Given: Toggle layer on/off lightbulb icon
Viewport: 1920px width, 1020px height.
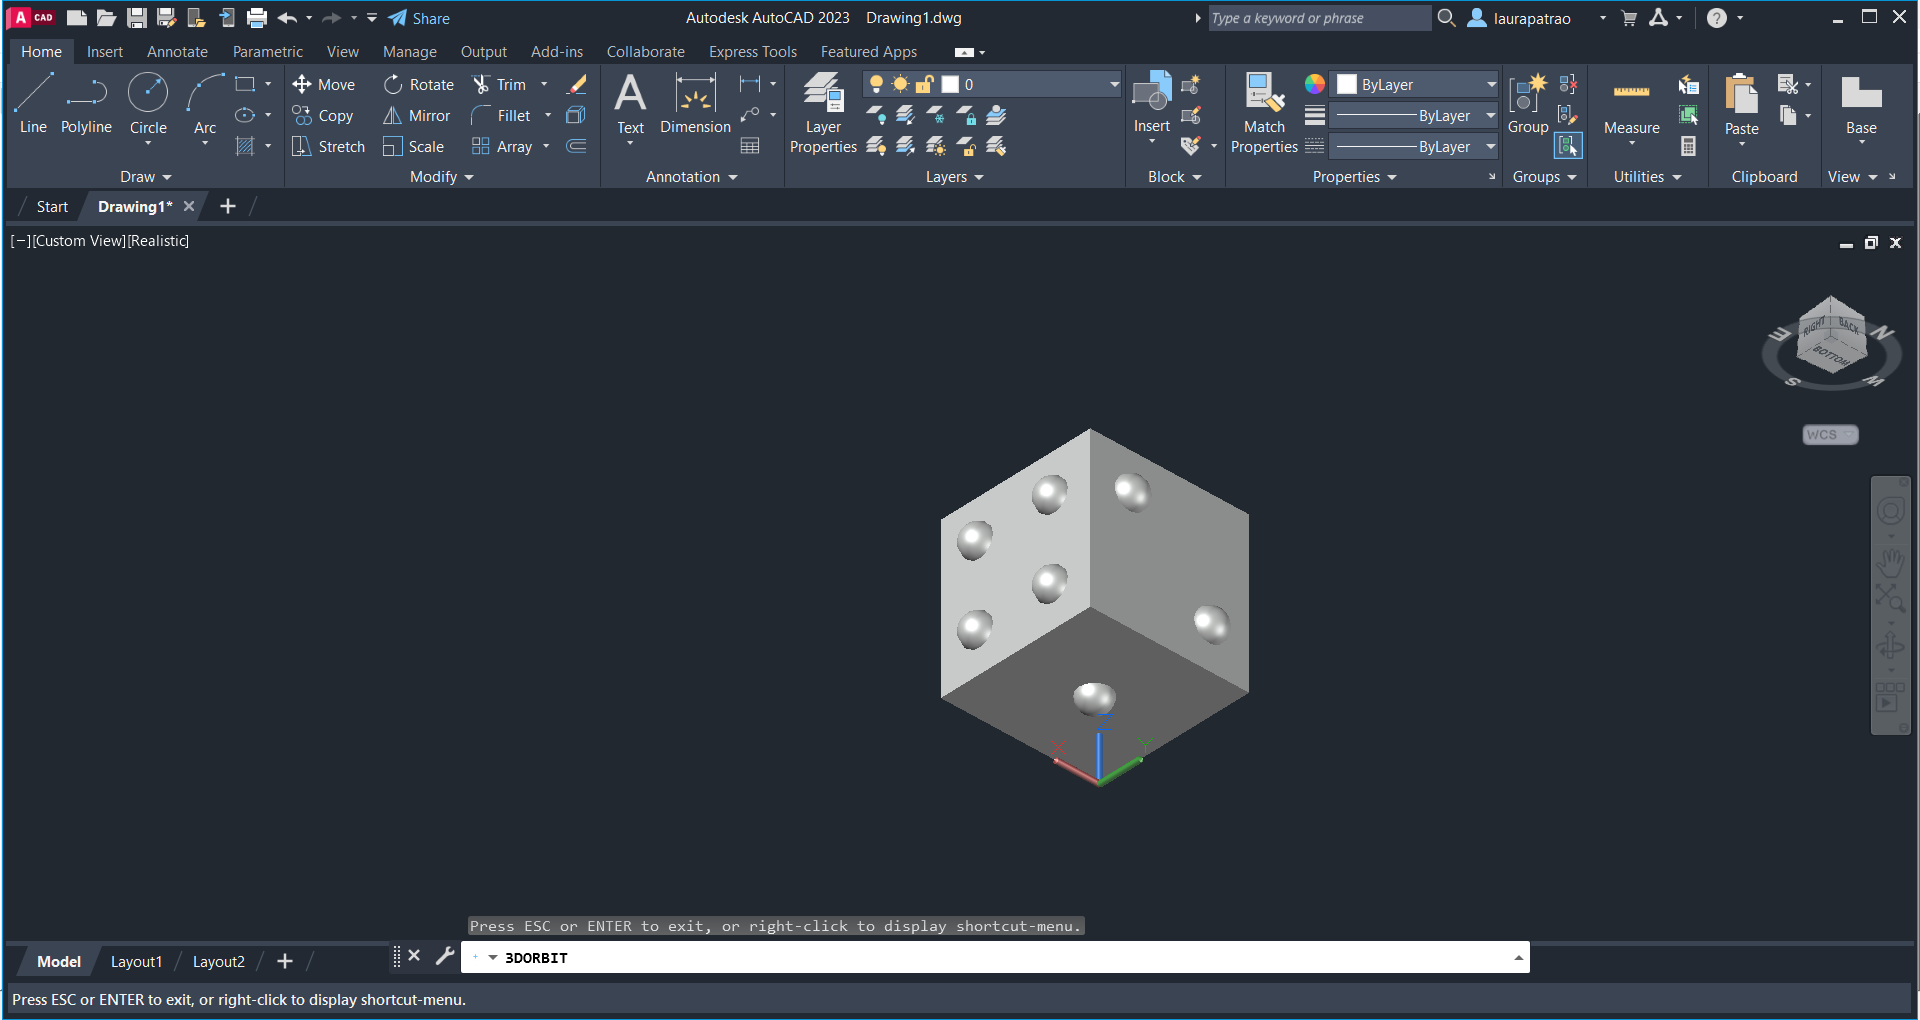Looking at the screenshot, I should (876, 85).
